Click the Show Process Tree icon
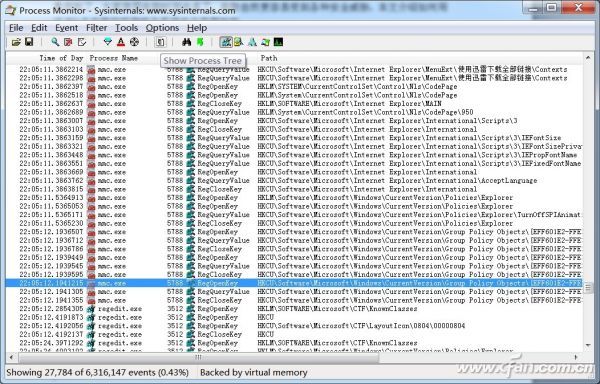Screen dimensions: 600x384 160,42
